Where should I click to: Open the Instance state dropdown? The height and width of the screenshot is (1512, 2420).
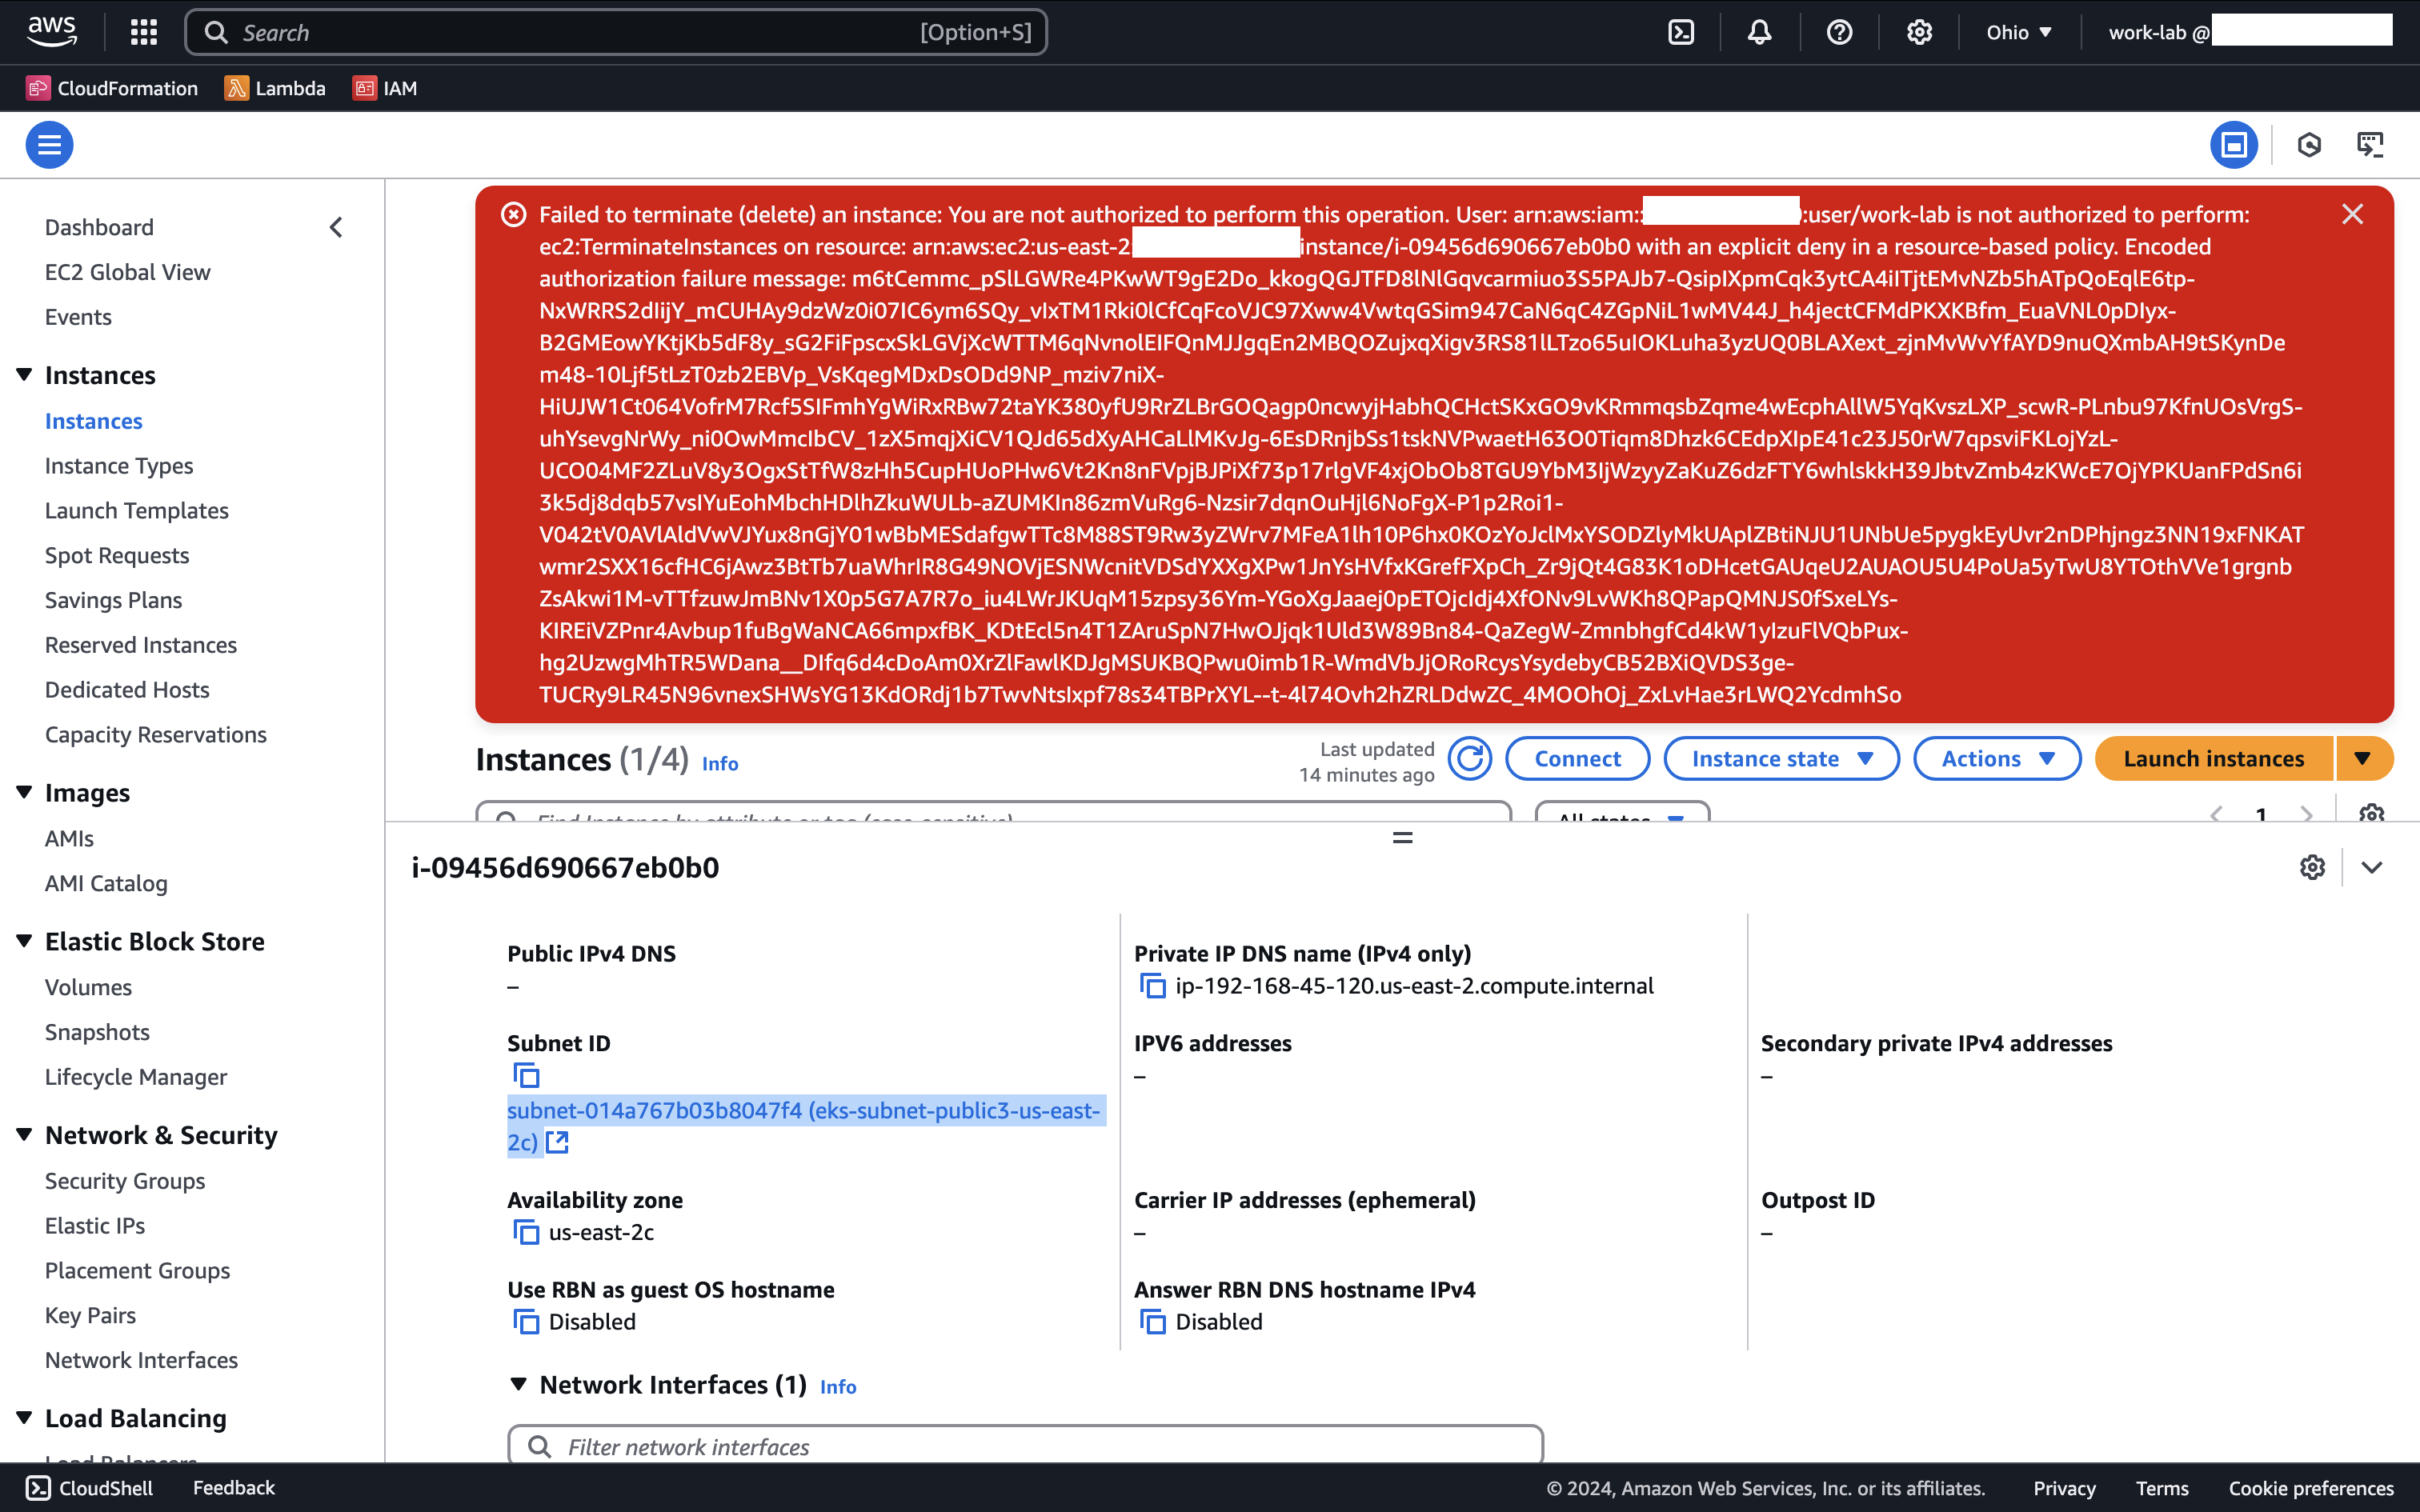[x=1781, y=759]
